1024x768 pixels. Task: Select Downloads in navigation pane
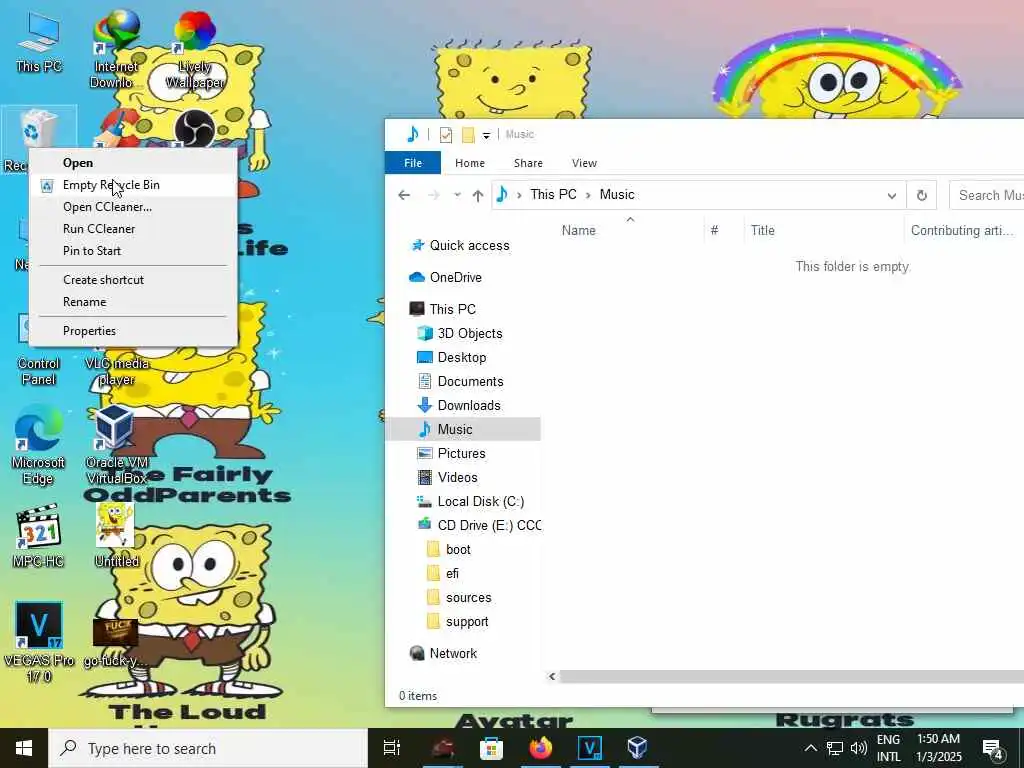click(x=469, y=406)
